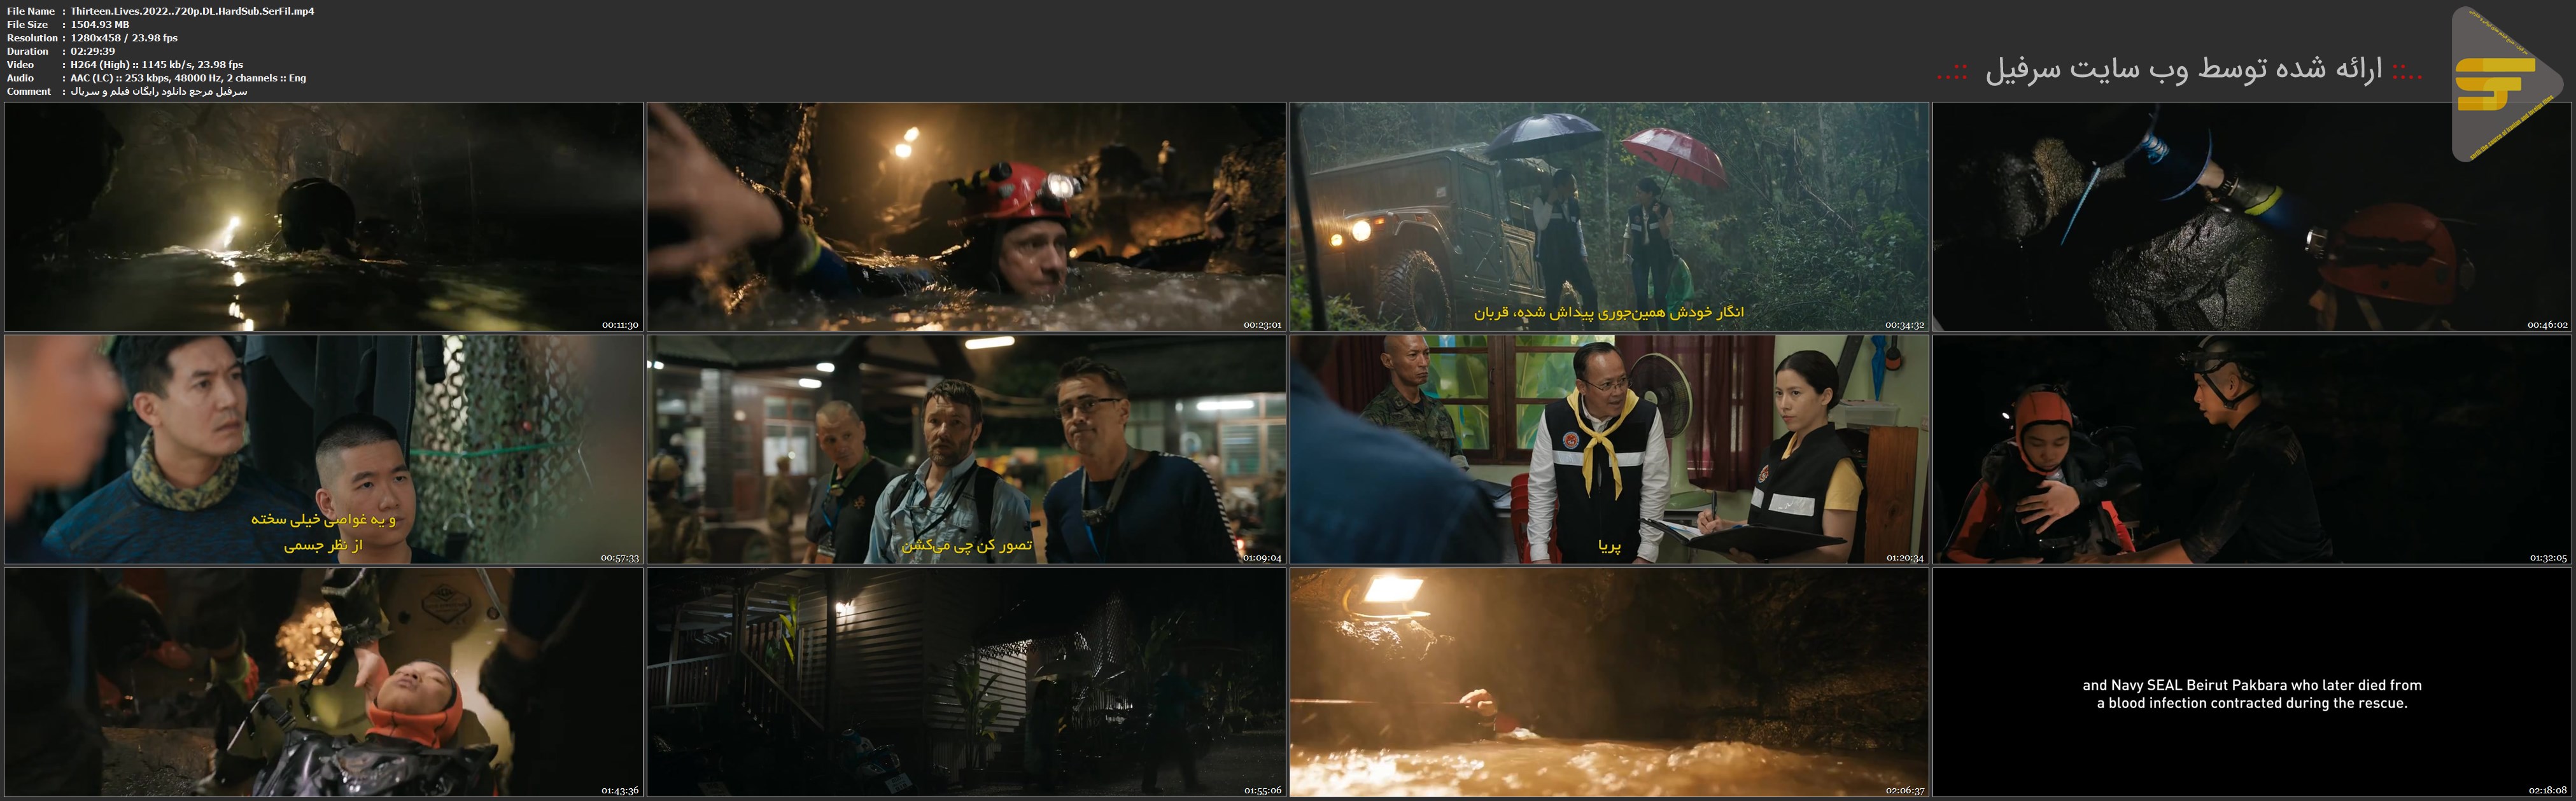This screenshot has width=2576, height=801.
Task: Open the three men thumbnail at 01:09:04
Action: coord(966,449)
